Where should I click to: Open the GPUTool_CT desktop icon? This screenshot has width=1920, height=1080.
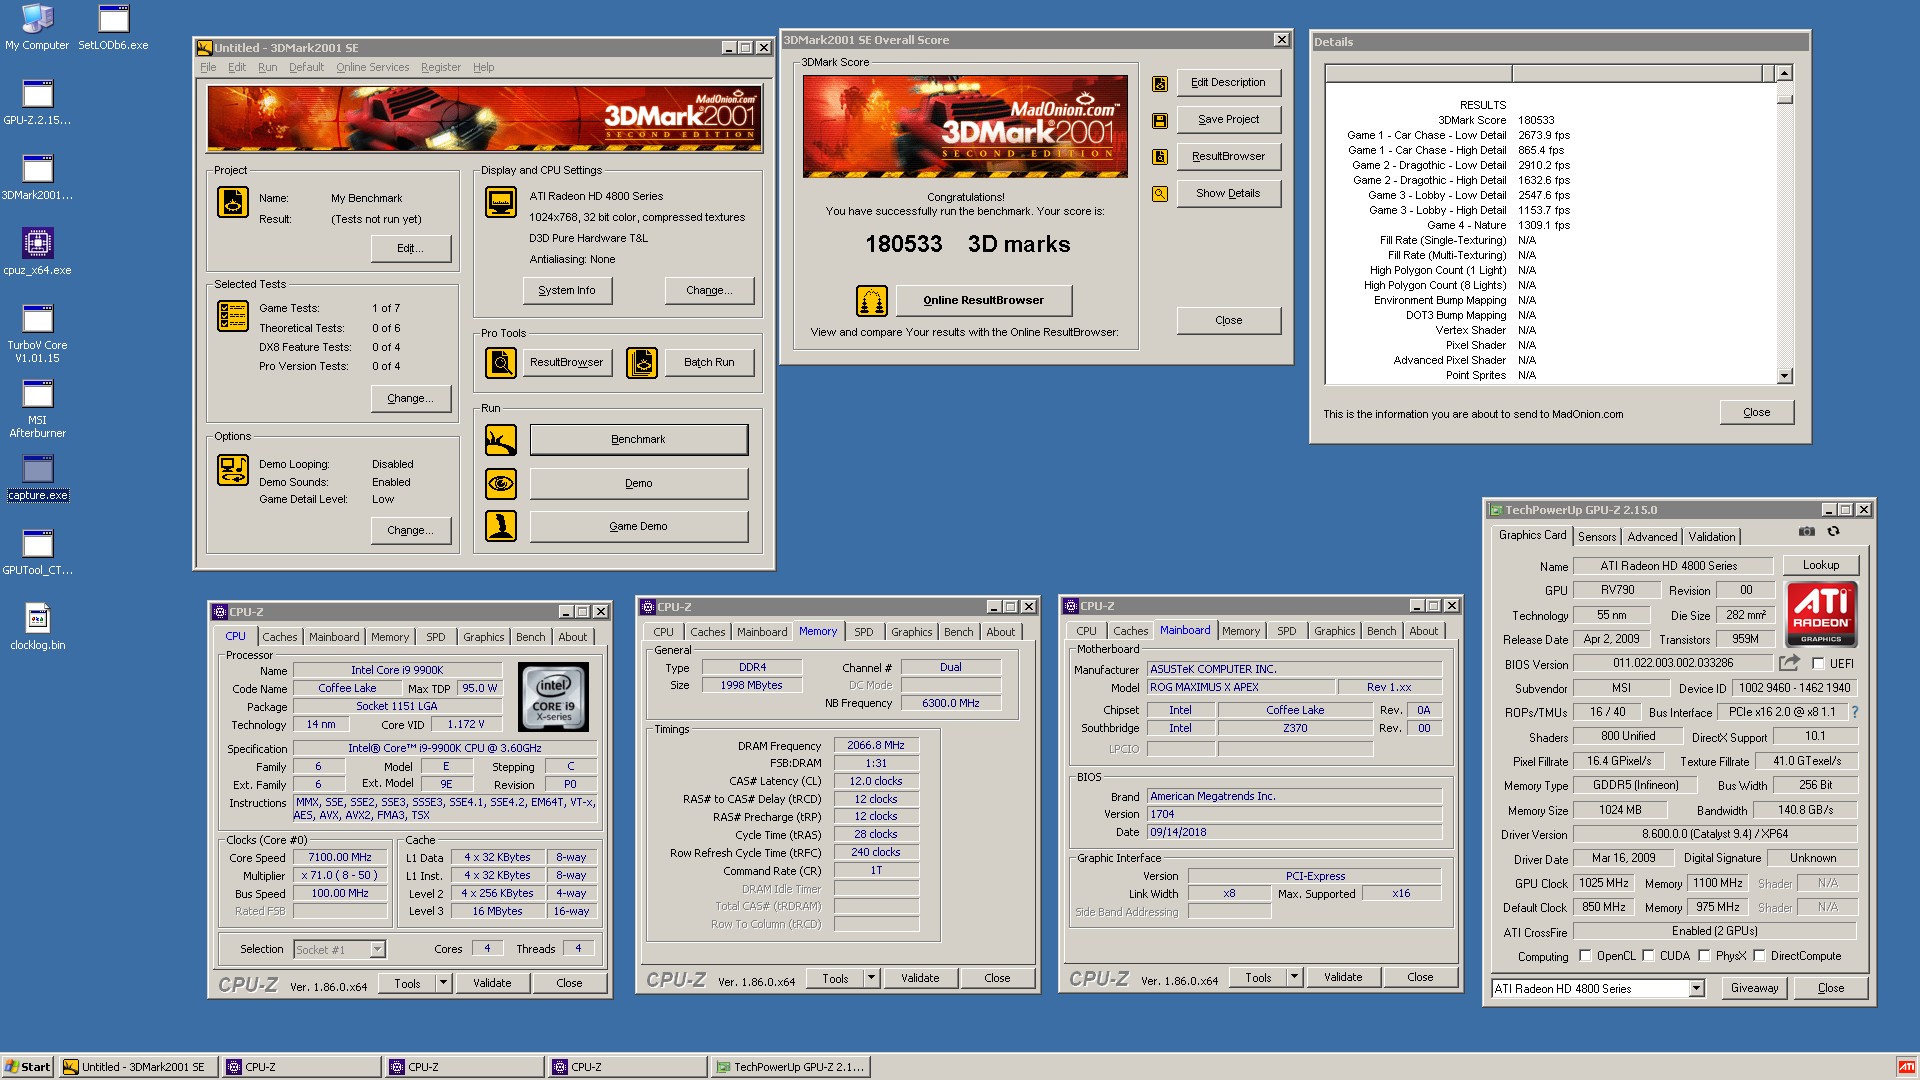point(37,552)
